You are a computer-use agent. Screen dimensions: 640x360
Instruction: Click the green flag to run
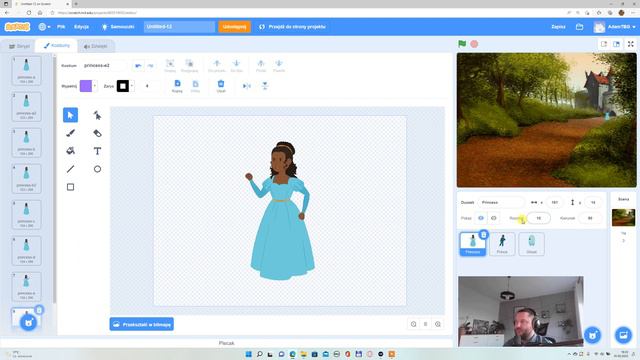point(462,44)
